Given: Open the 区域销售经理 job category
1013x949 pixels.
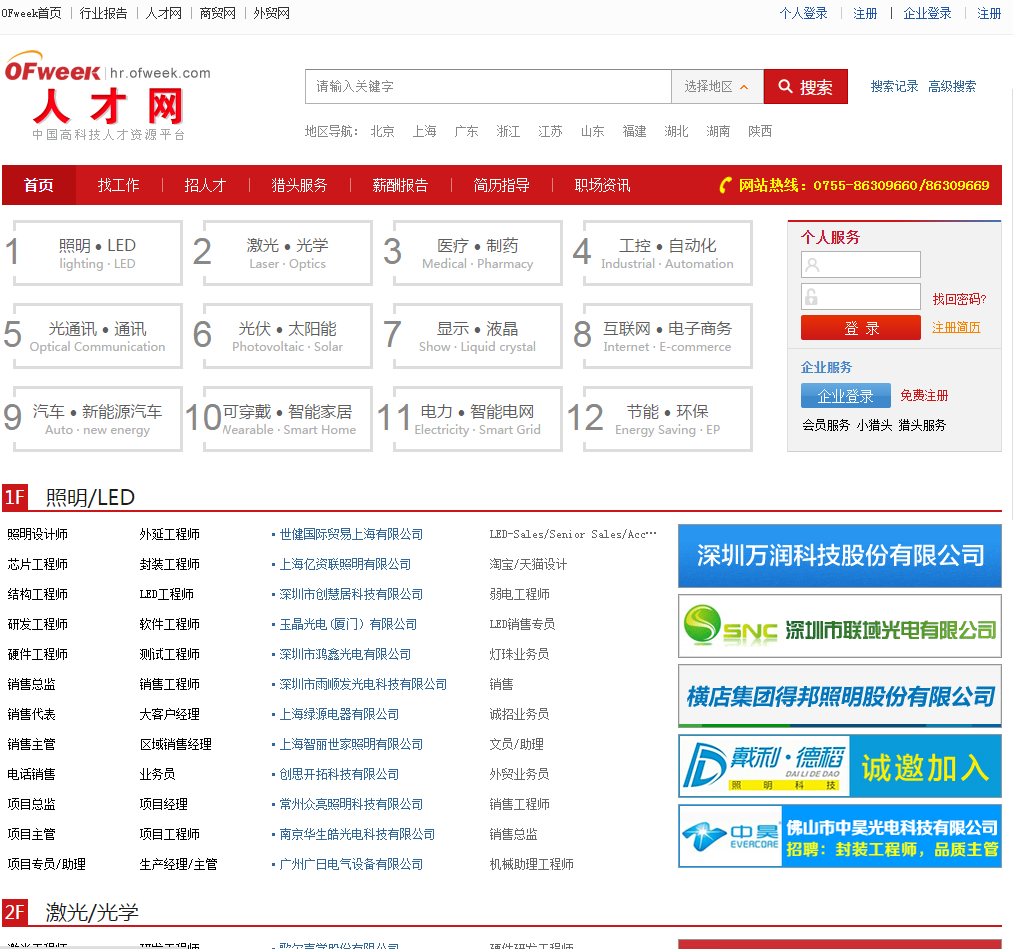Looking at the screenshot, I should point(176,744).
